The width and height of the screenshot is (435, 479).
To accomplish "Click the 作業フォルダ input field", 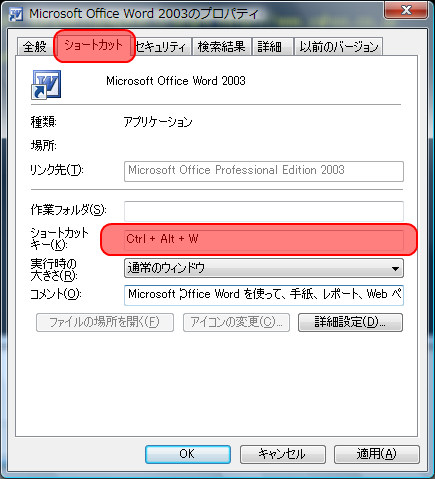I will click(x=264, y=211).
